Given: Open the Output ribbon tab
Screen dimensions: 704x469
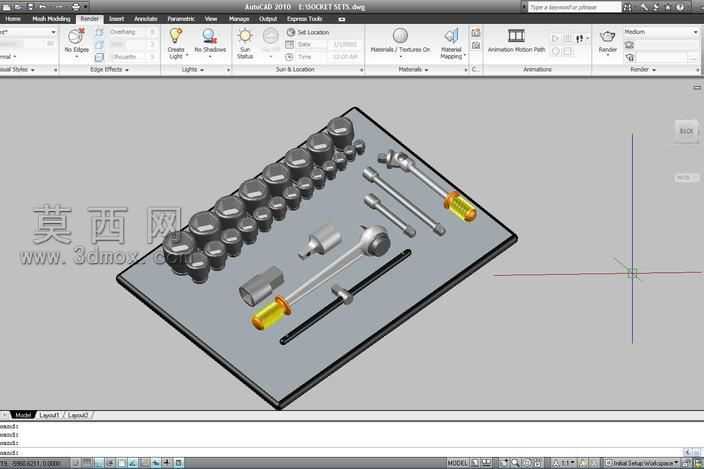Looking at the screenshot, I should tap(268, 19).
